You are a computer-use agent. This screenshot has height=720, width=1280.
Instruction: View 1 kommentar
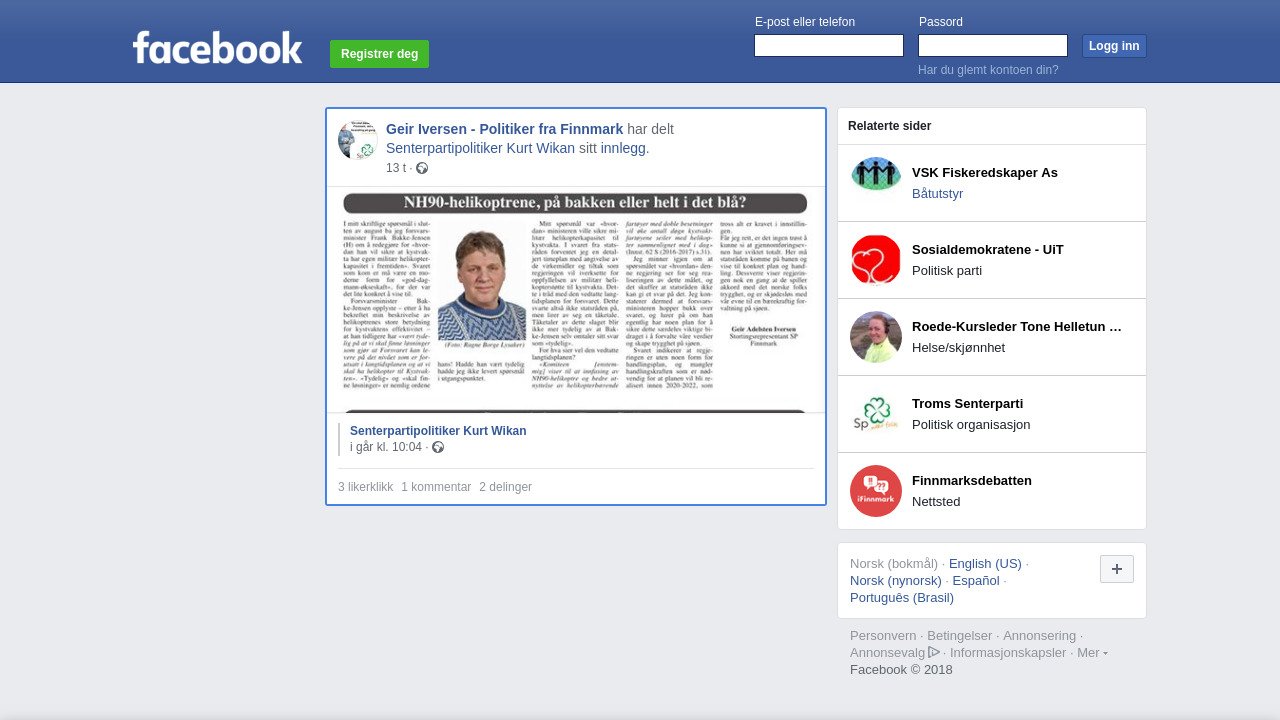pos(436,487)
